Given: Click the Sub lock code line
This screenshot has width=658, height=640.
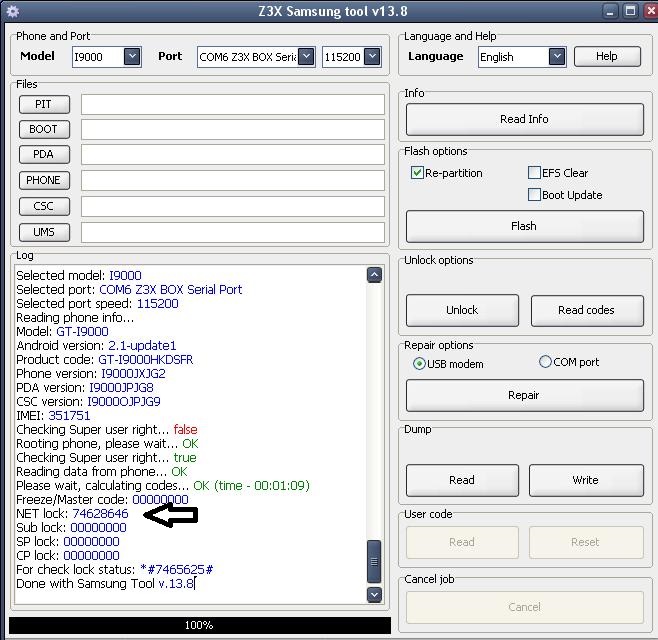Looking at the screenshot, I should (71, 528).
